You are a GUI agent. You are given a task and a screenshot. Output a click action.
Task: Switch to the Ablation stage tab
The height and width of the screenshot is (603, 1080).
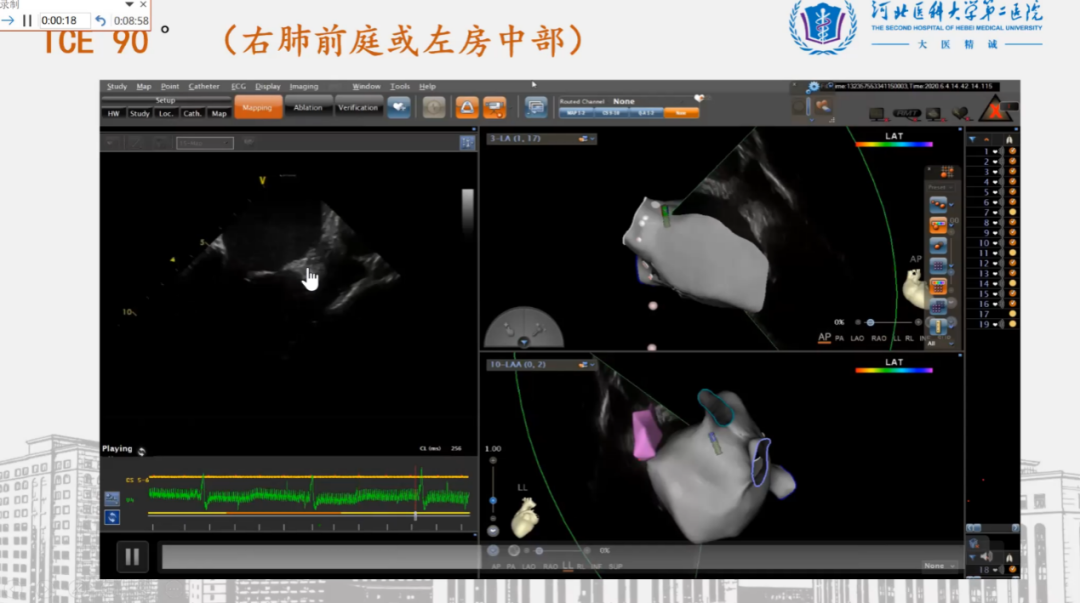click(308, 107)
